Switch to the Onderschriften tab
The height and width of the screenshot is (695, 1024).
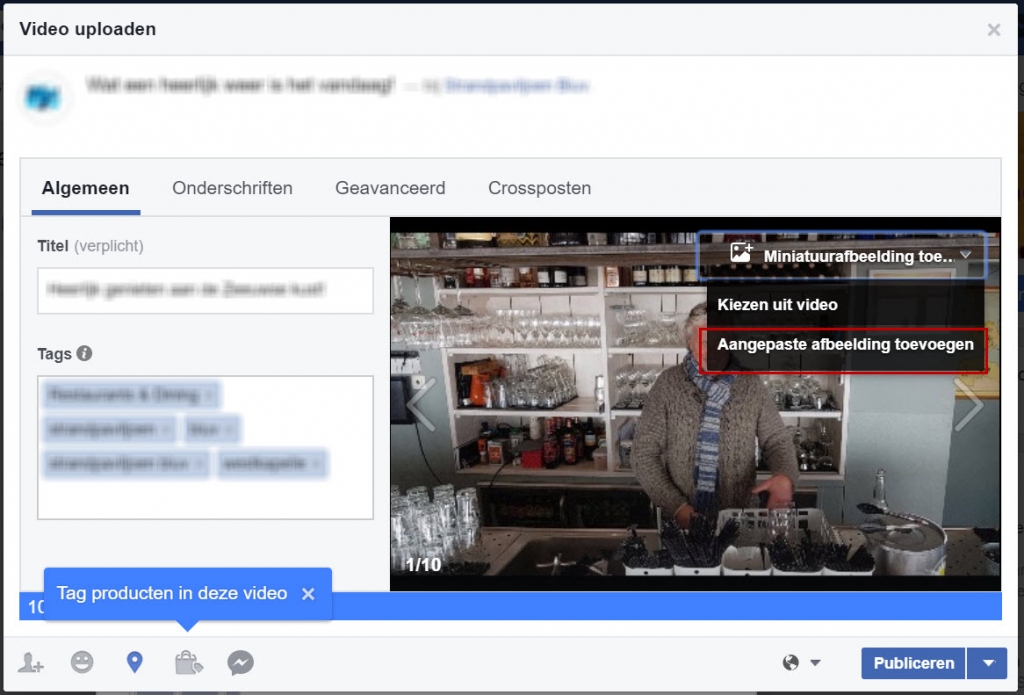tap(232, 188)
